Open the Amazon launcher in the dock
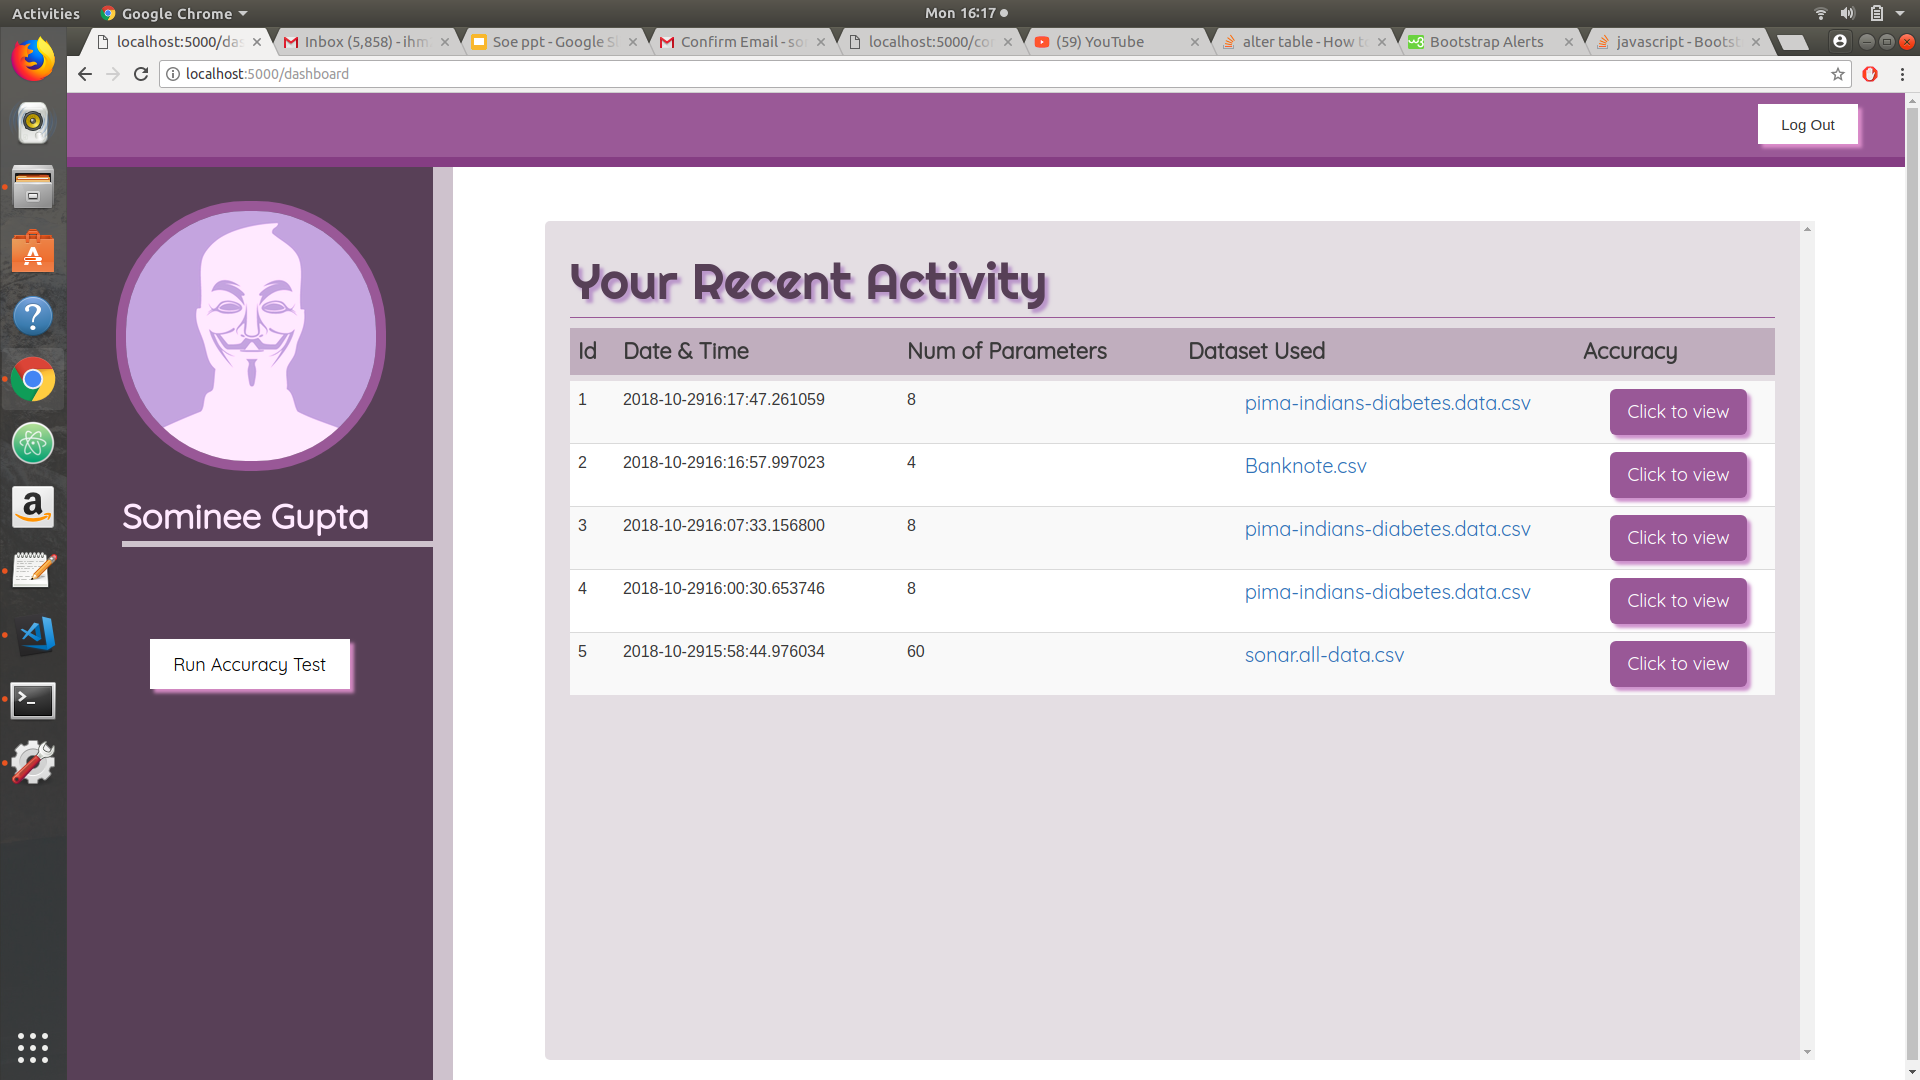 coord(33,508)
